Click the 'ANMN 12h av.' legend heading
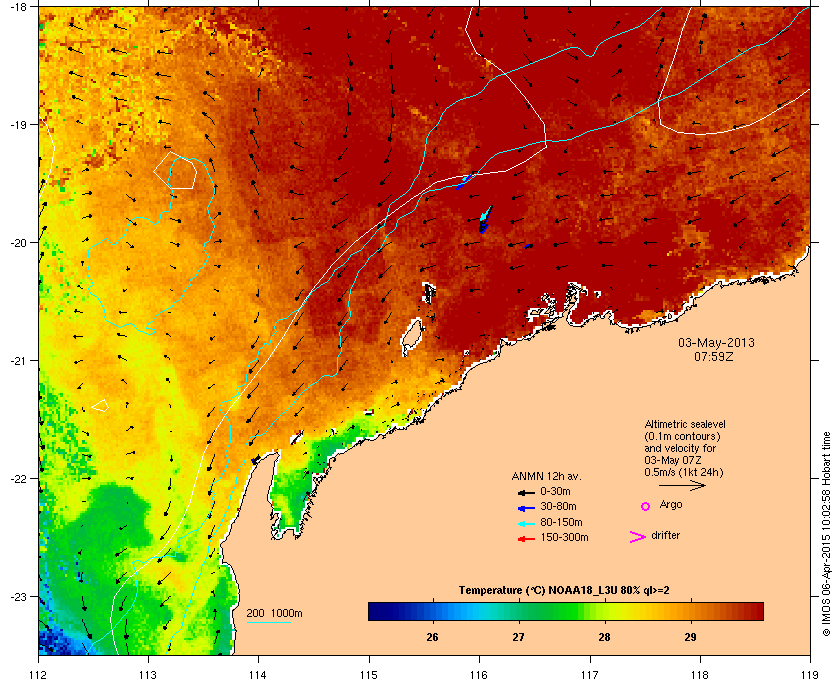Viewport: 840px width, 680px height. pyautogui.click(x=546, y=476)
